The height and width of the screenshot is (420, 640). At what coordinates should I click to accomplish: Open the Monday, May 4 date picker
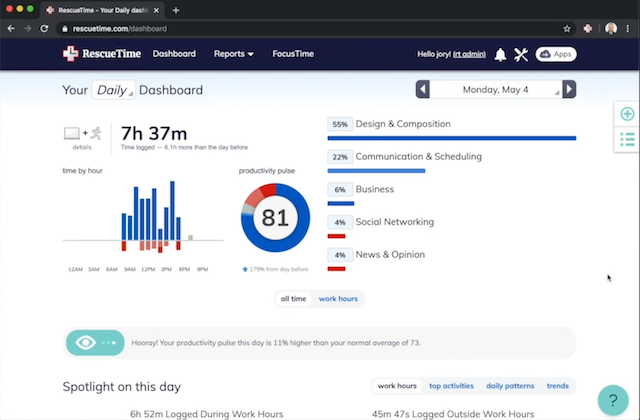click(496, 90)
